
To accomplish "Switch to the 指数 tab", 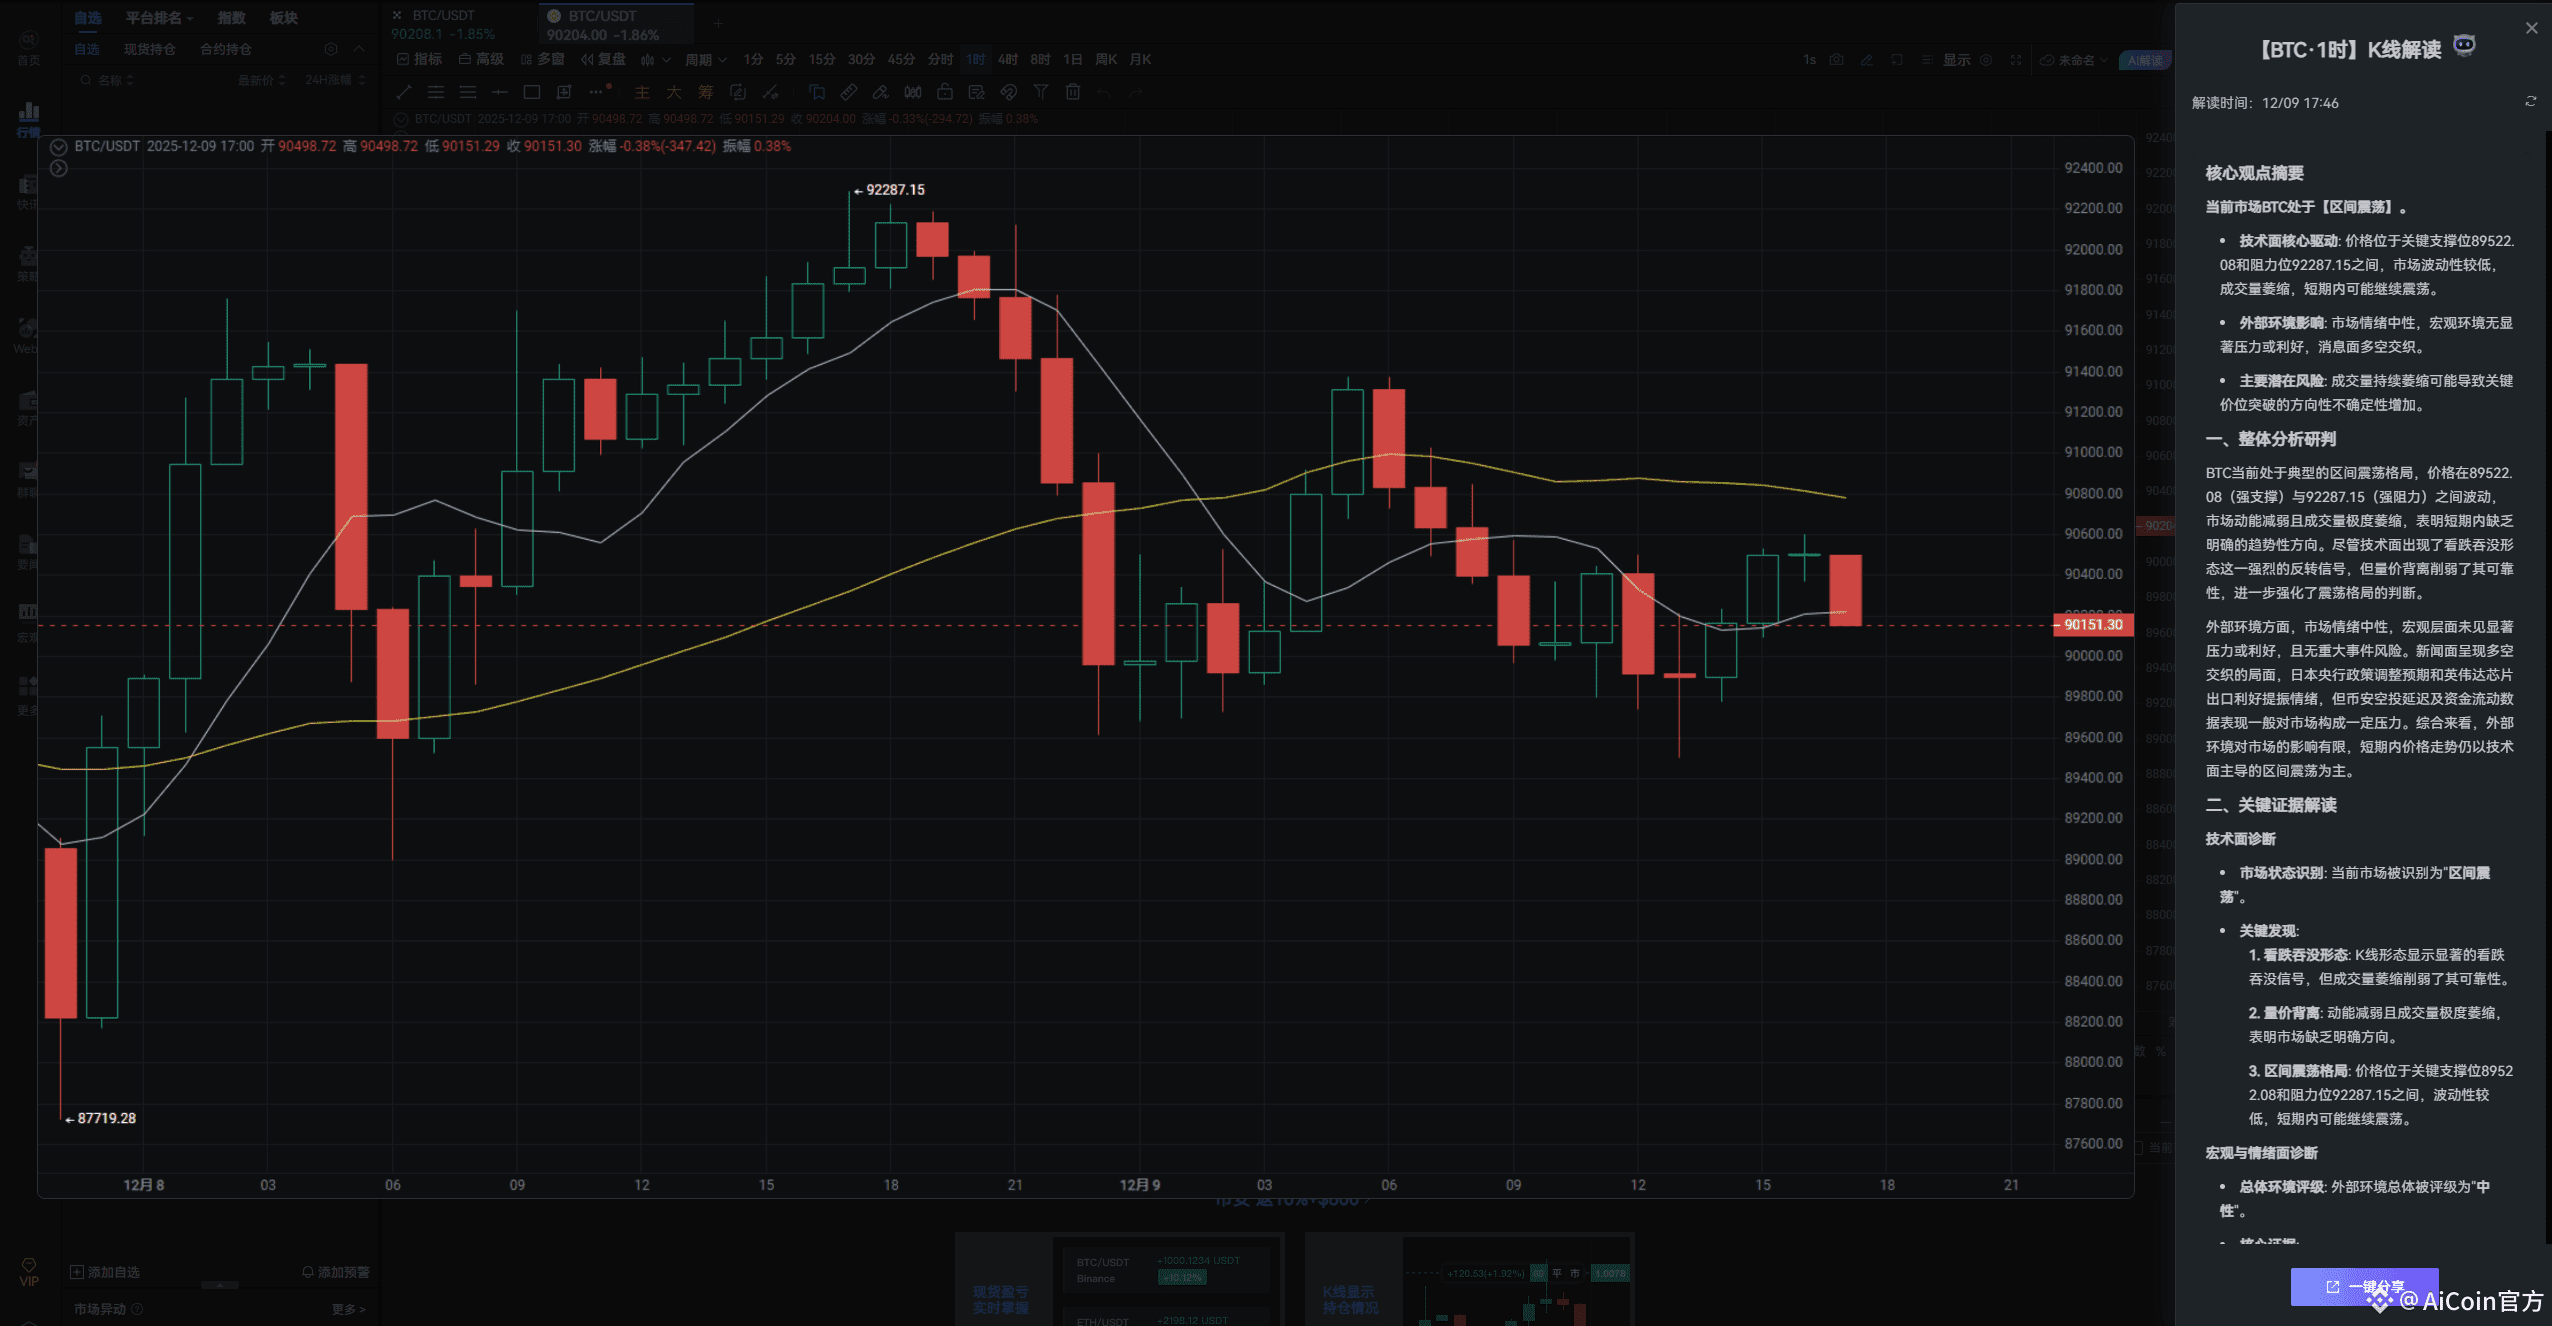I will 231,18.
